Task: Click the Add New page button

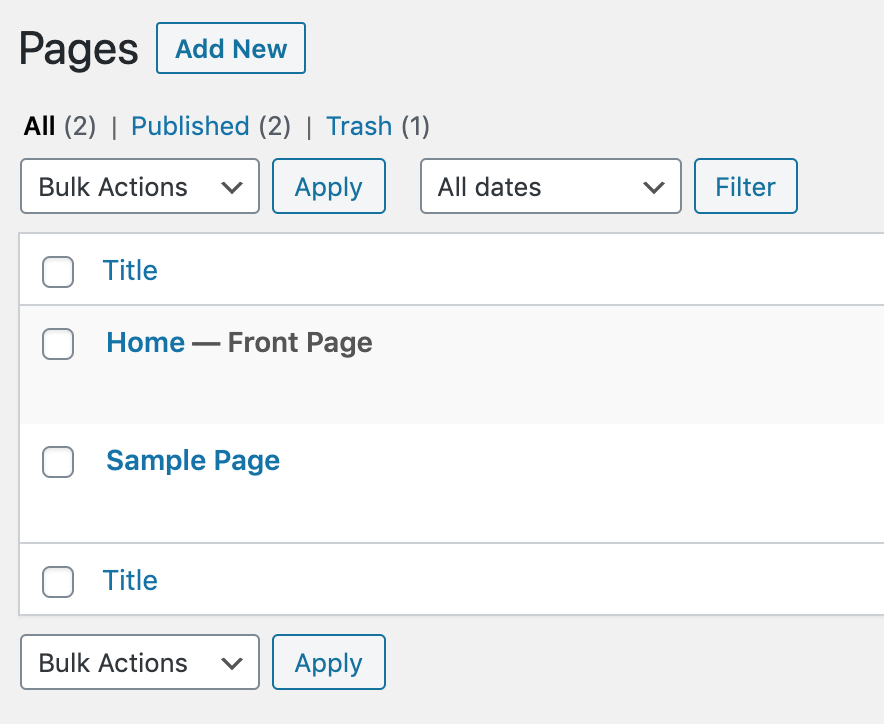Action: click(231, 49)
